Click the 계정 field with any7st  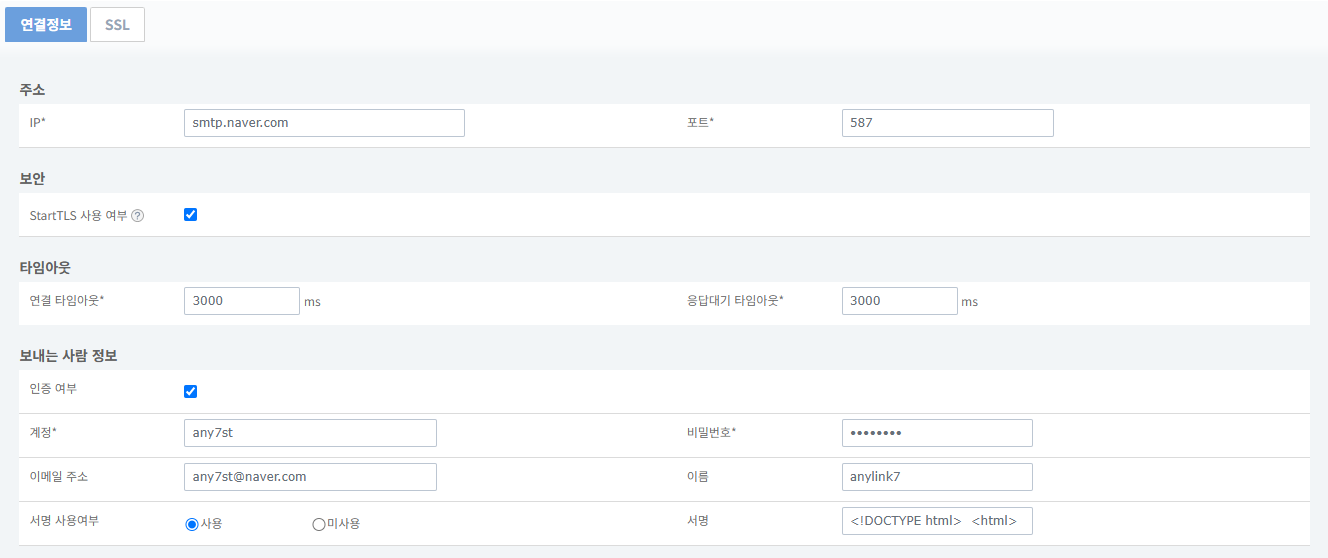click(311, 433)
